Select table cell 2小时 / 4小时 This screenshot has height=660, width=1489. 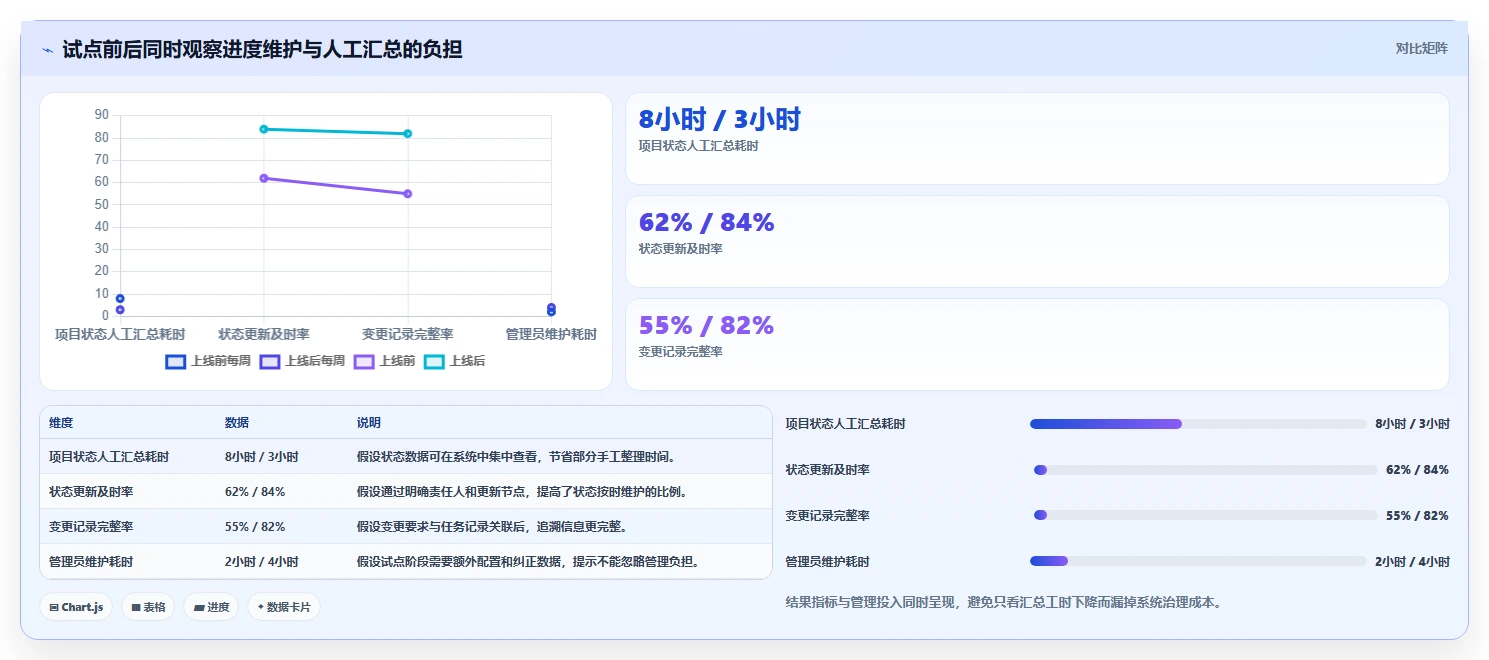tap(262, 562)
